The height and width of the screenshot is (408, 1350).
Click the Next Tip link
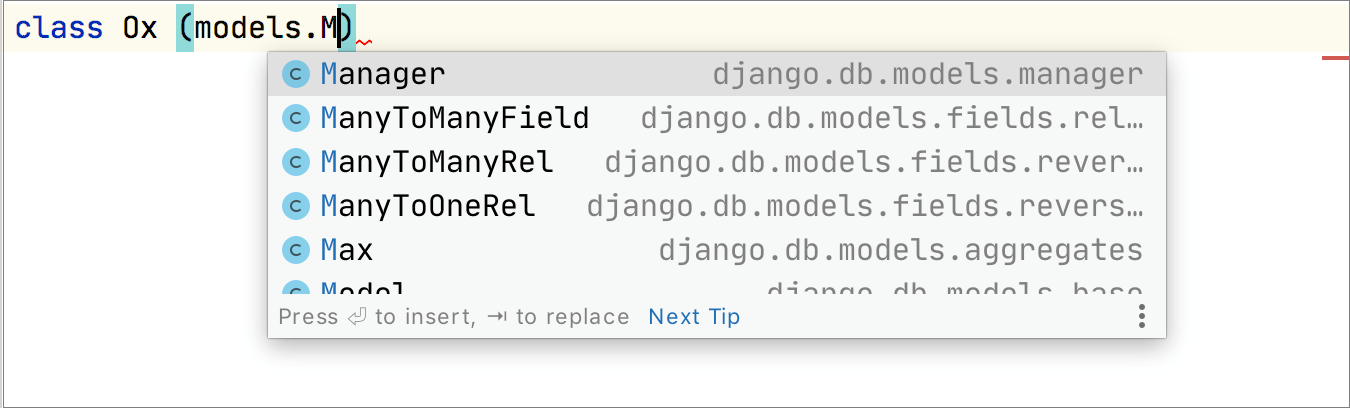[694, 317]
